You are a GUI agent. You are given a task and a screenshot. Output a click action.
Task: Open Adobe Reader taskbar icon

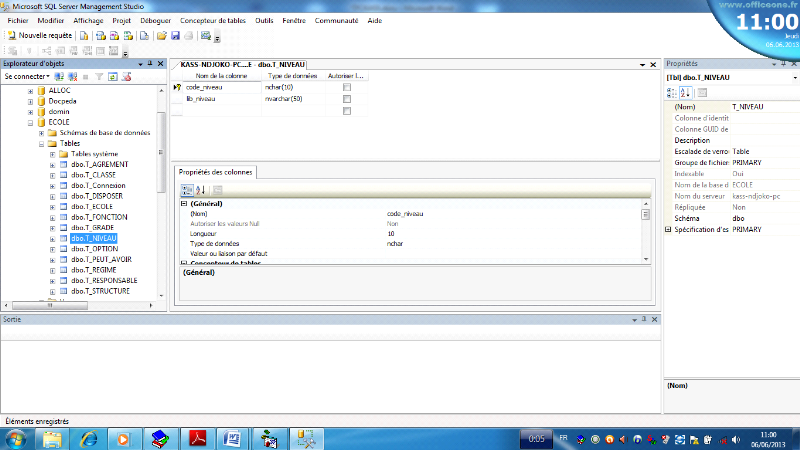tap(198, 439)
